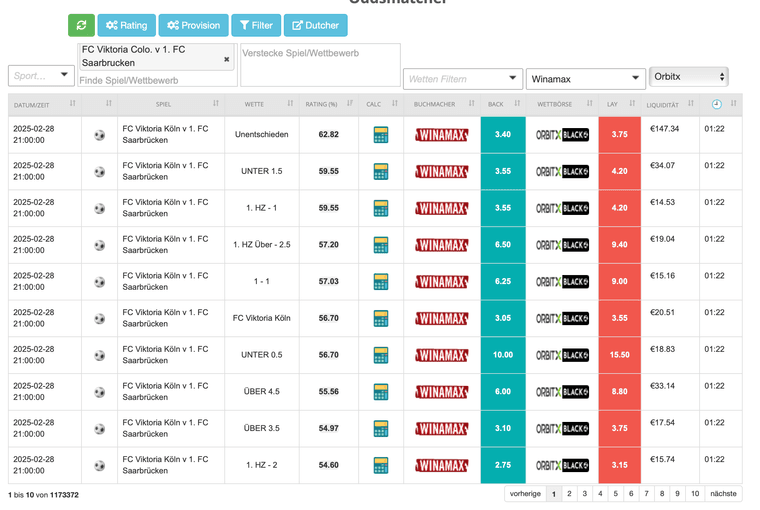The image size is (760, 510).
Task: Sort by the BACK column
Action: click(503, 104)
